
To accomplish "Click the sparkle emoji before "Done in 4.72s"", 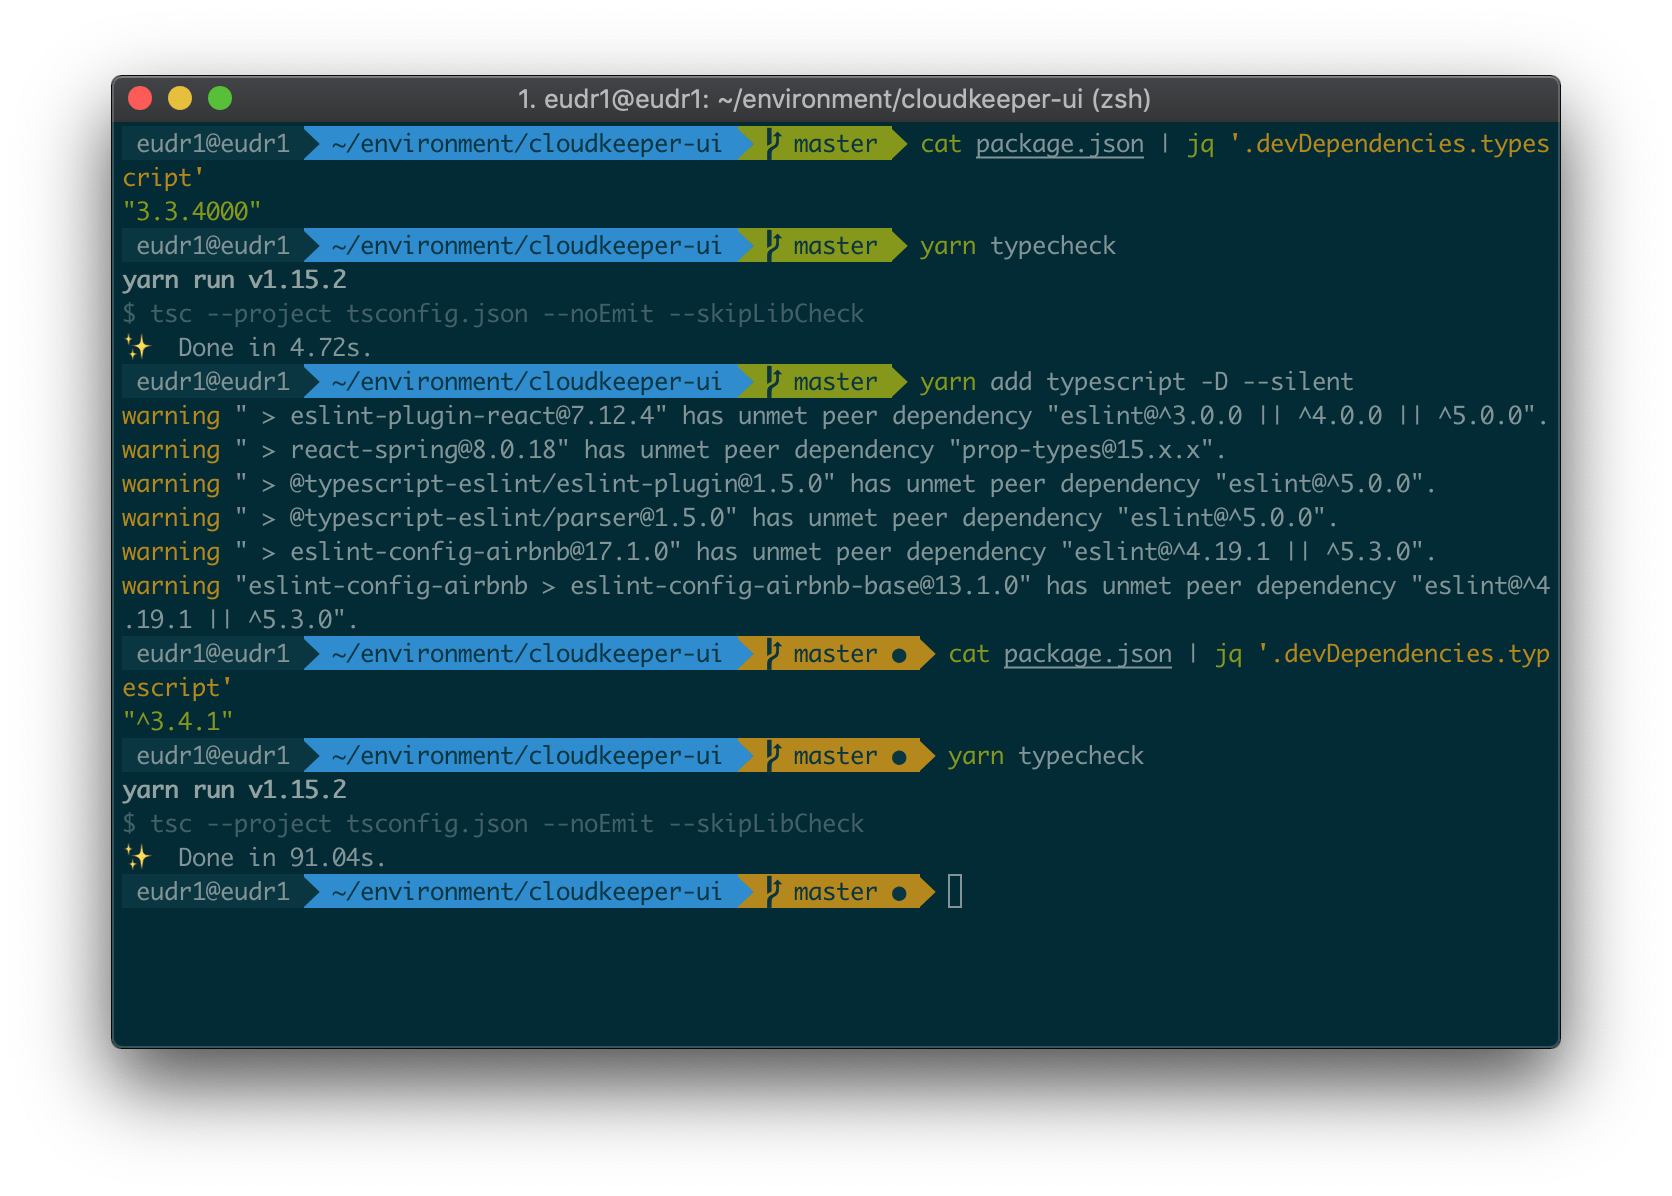I will [x=137, y=348].
